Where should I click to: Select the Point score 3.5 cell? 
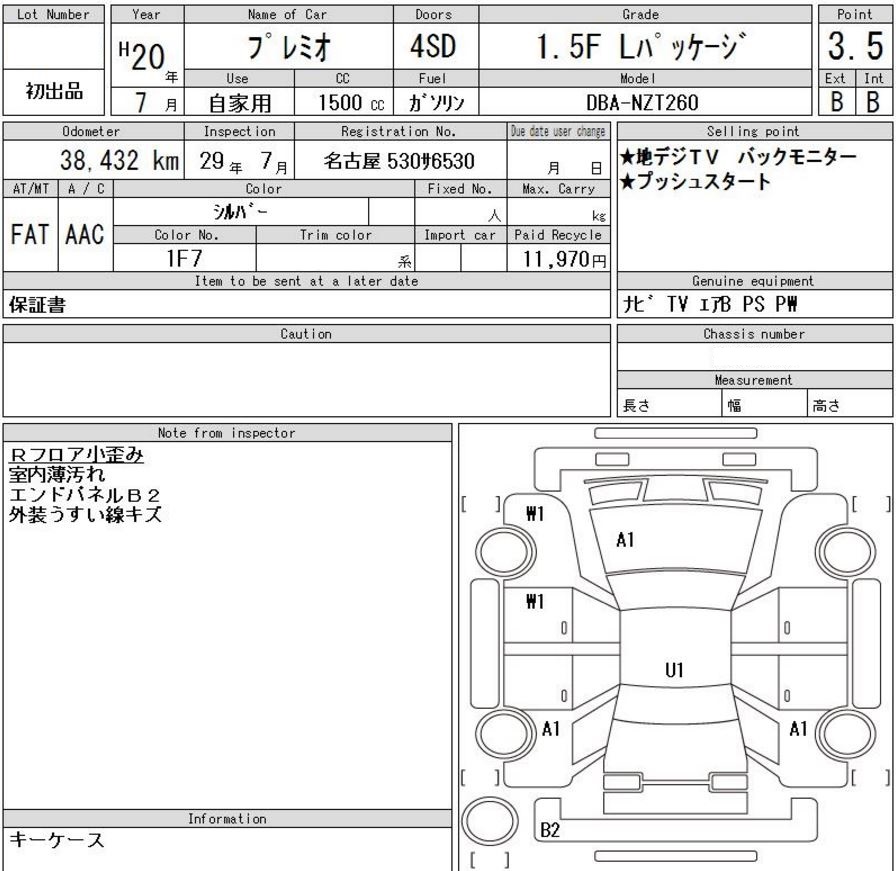tap(855, 47)
